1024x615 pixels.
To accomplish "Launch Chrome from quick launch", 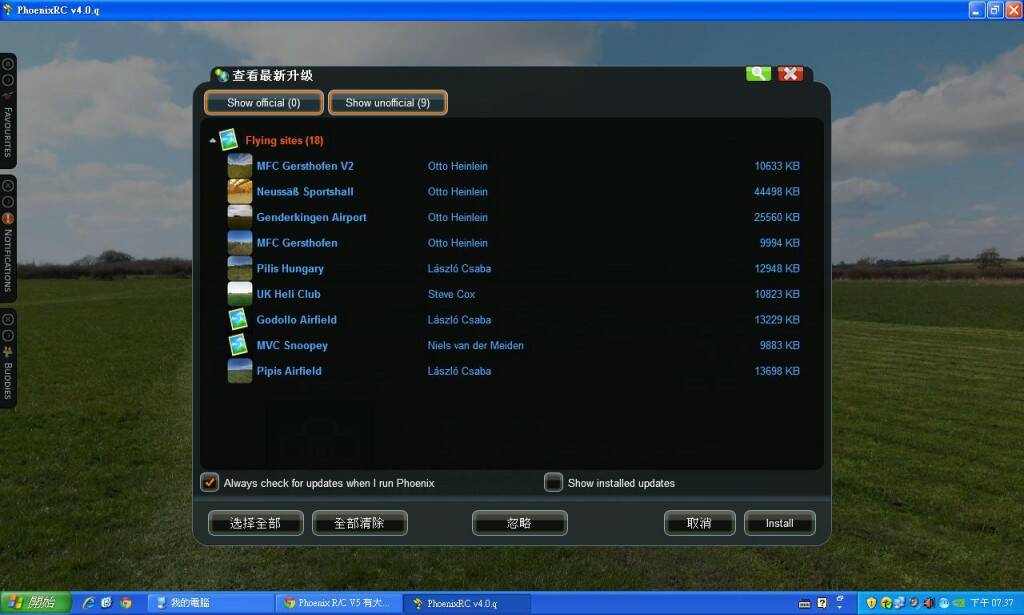I will (x=125, y=603).
